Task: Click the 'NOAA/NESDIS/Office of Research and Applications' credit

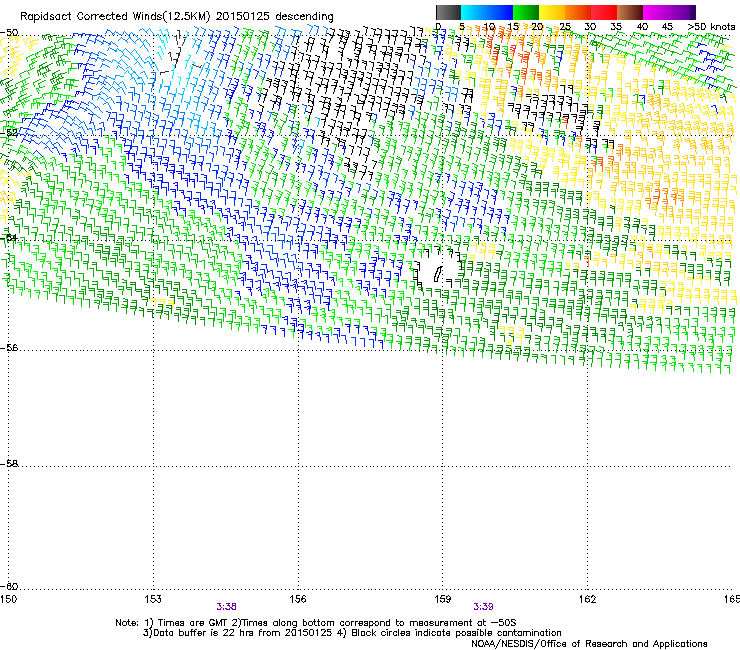Action: [589, 644]
